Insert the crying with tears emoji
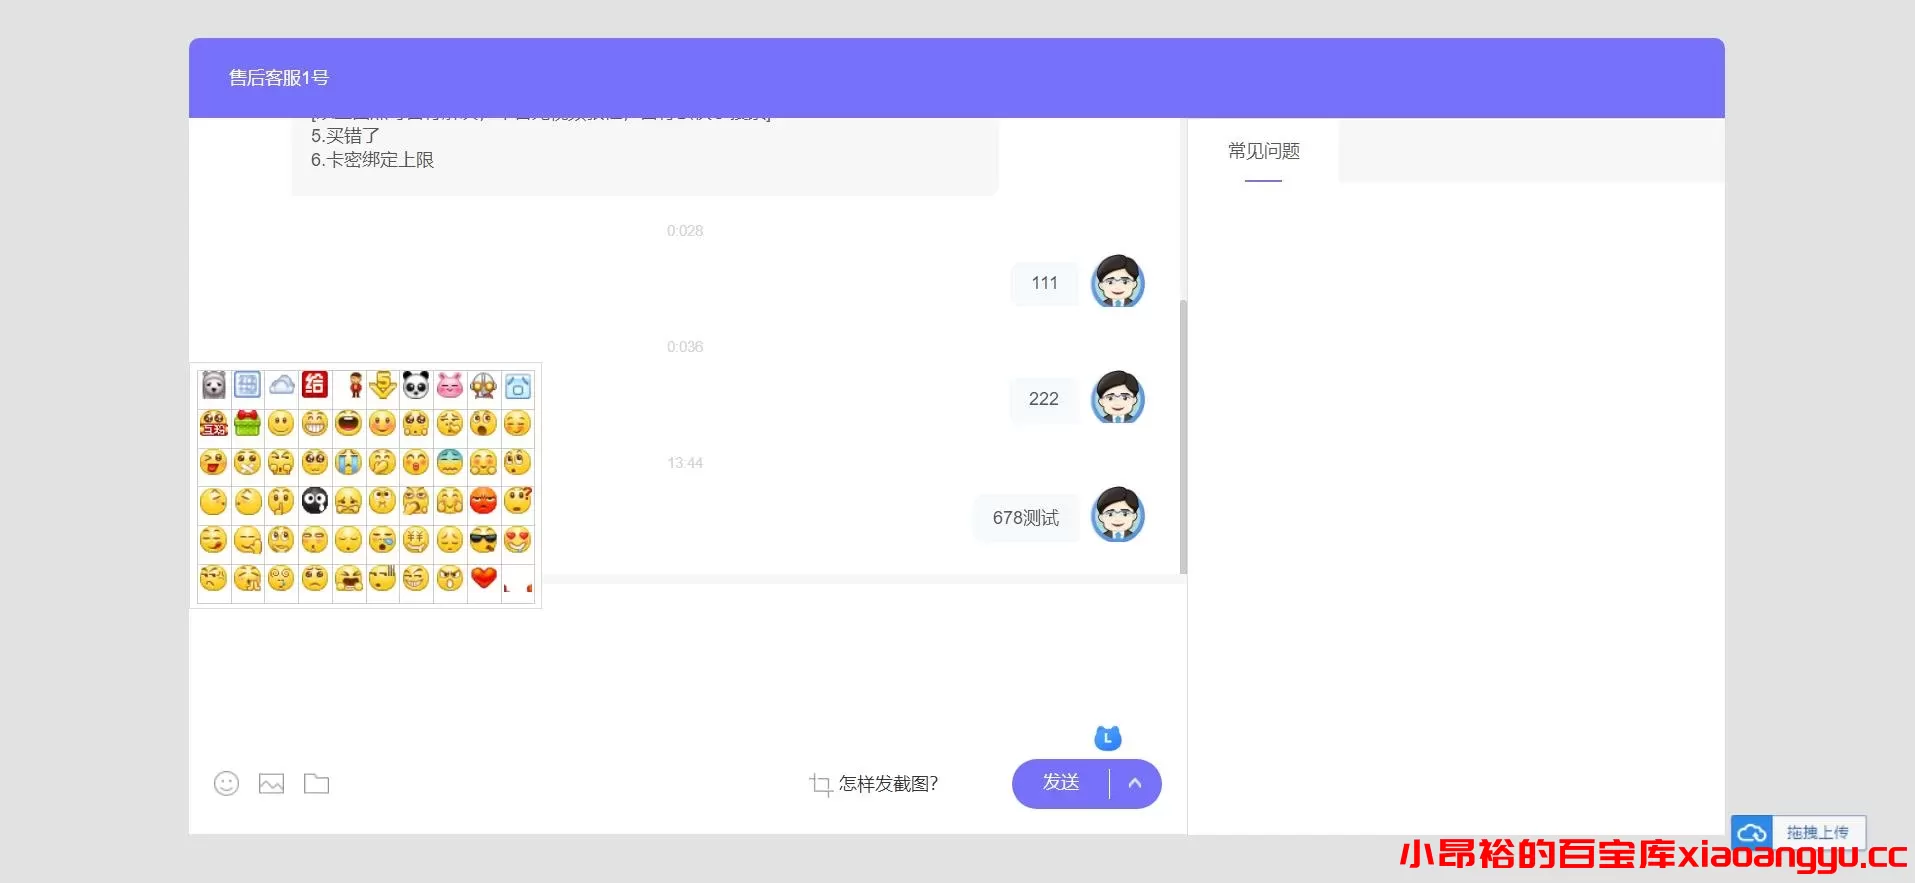 (348, 462)
